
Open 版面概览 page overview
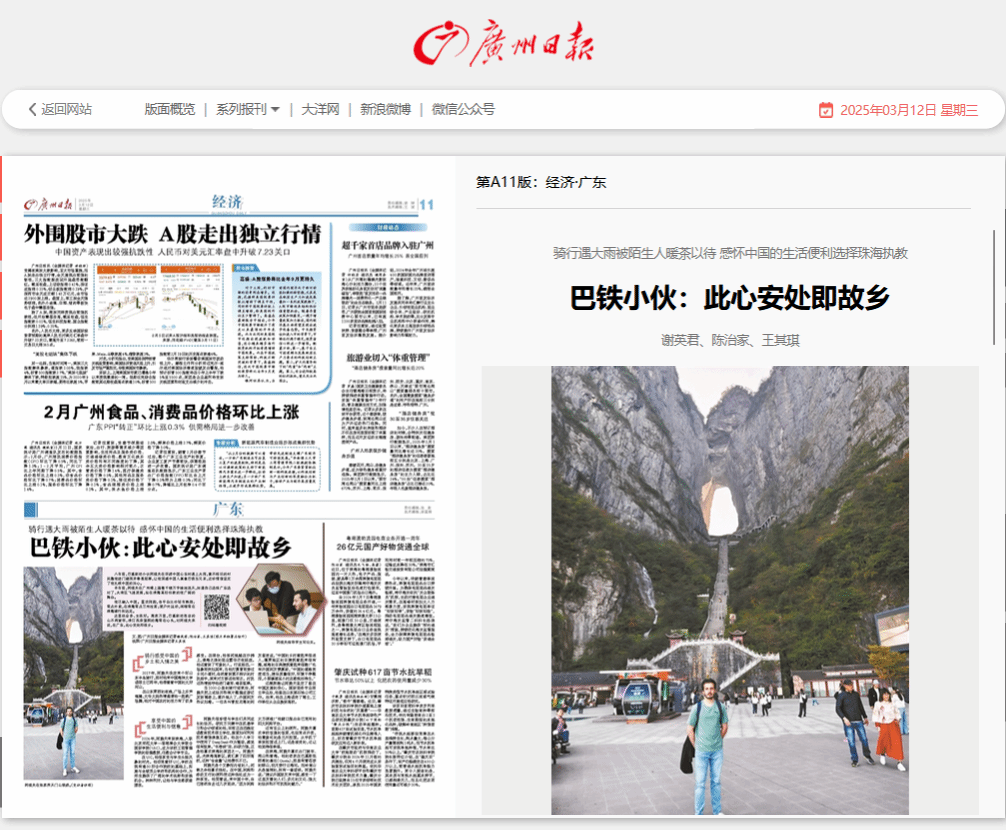tap(169, 110)
